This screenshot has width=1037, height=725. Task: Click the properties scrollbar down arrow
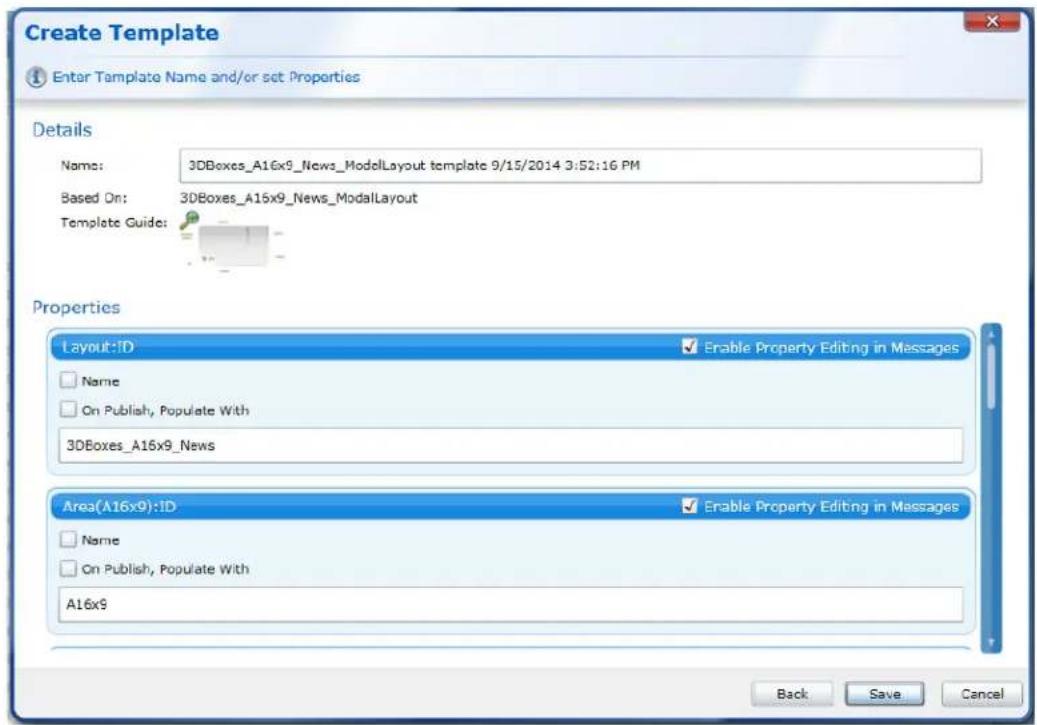click(991, 642)
